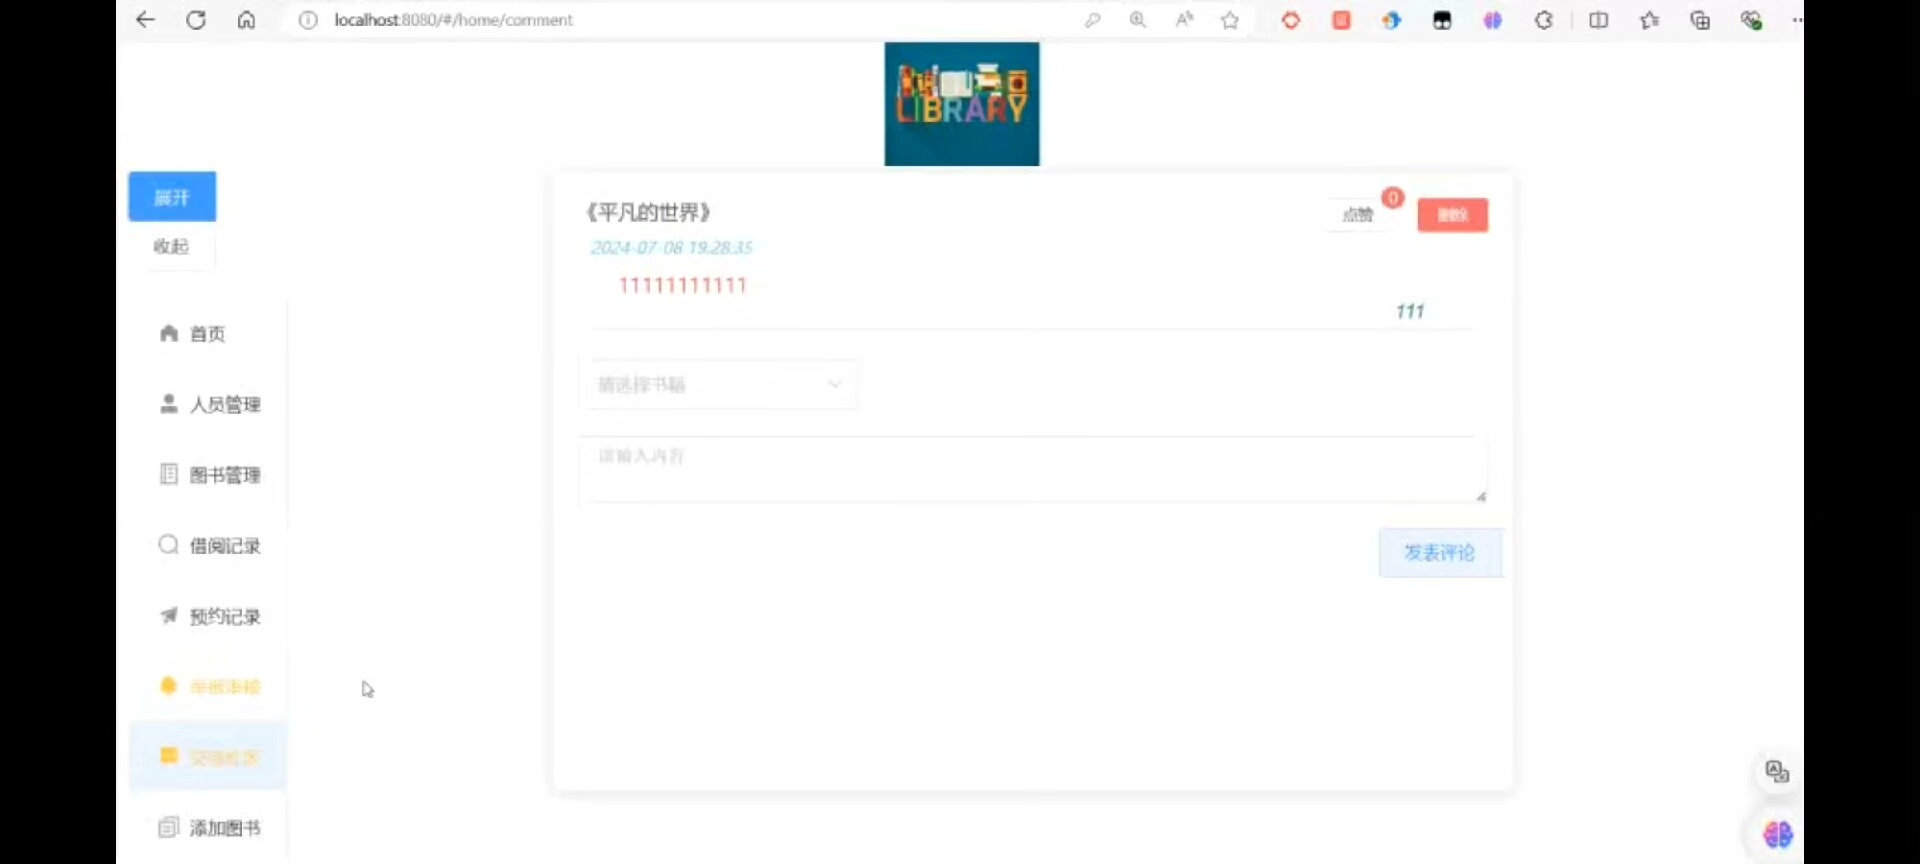The image size is (1920, 864).
Task: Click inside the comment content text area
Action: [1033, 469]
